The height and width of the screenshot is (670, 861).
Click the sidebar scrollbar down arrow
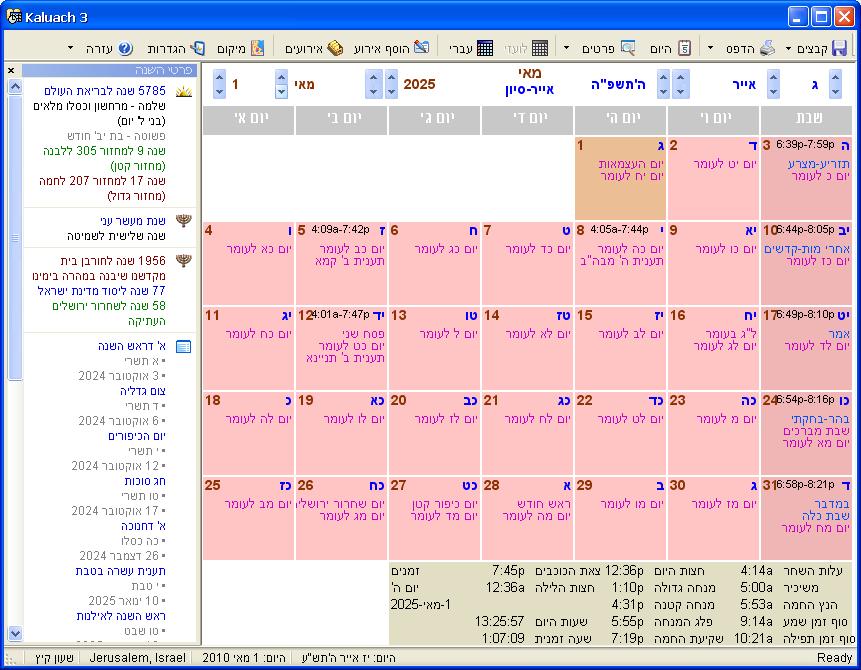pyautogui.click(x=15, y=633)
